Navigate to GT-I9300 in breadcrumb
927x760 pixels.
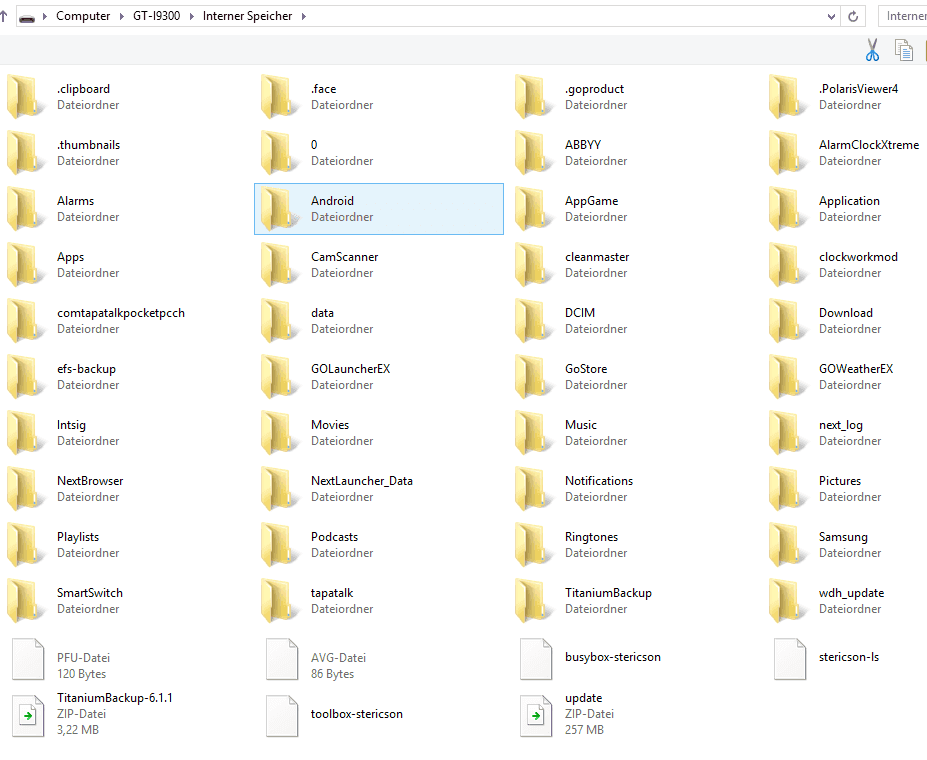156,16
